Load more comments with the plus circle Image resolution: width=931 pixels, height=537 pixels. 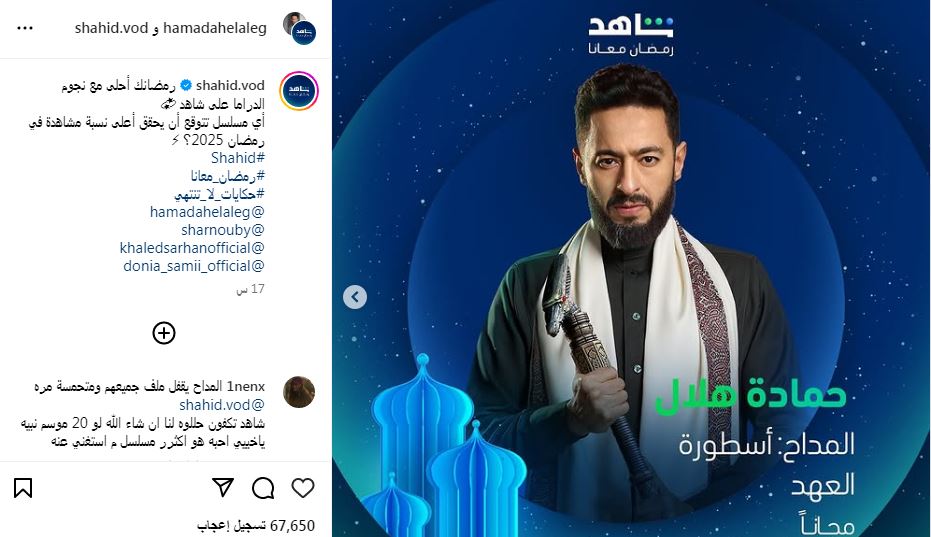click(x=164, y=333)
